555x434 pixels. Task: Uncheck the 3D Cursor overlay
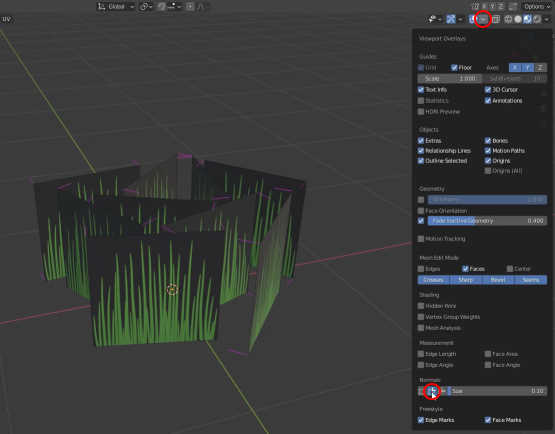pyautogui.click(x=488, y=90)
